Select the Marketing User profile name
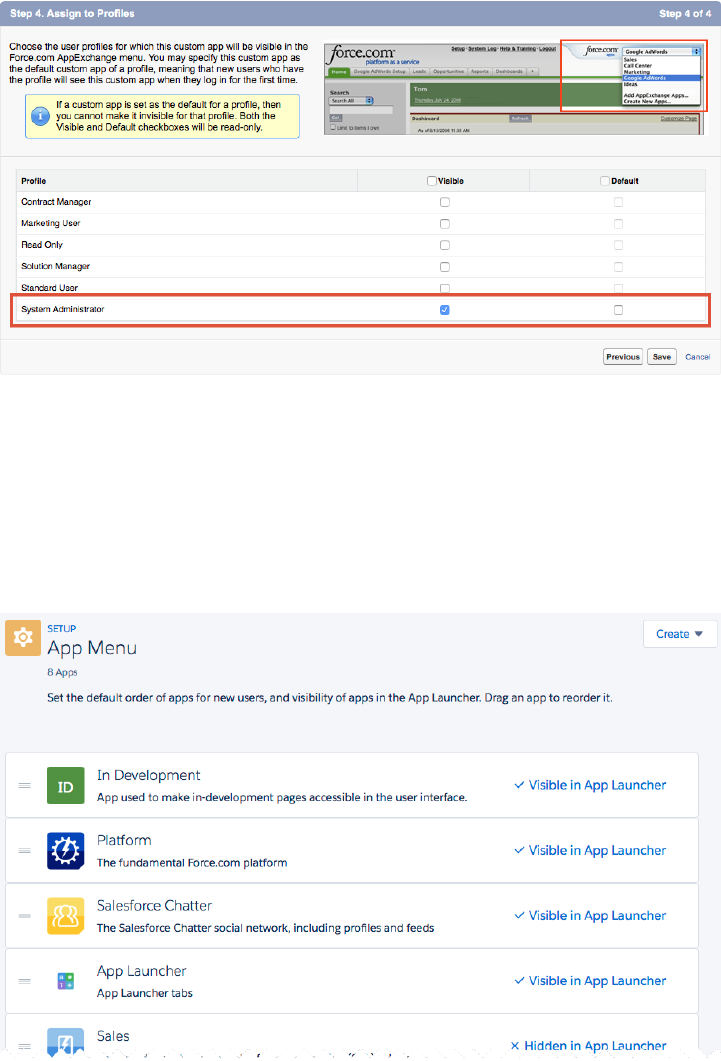The height and width of the screenshot is (1061, 721). pos(51,223)
